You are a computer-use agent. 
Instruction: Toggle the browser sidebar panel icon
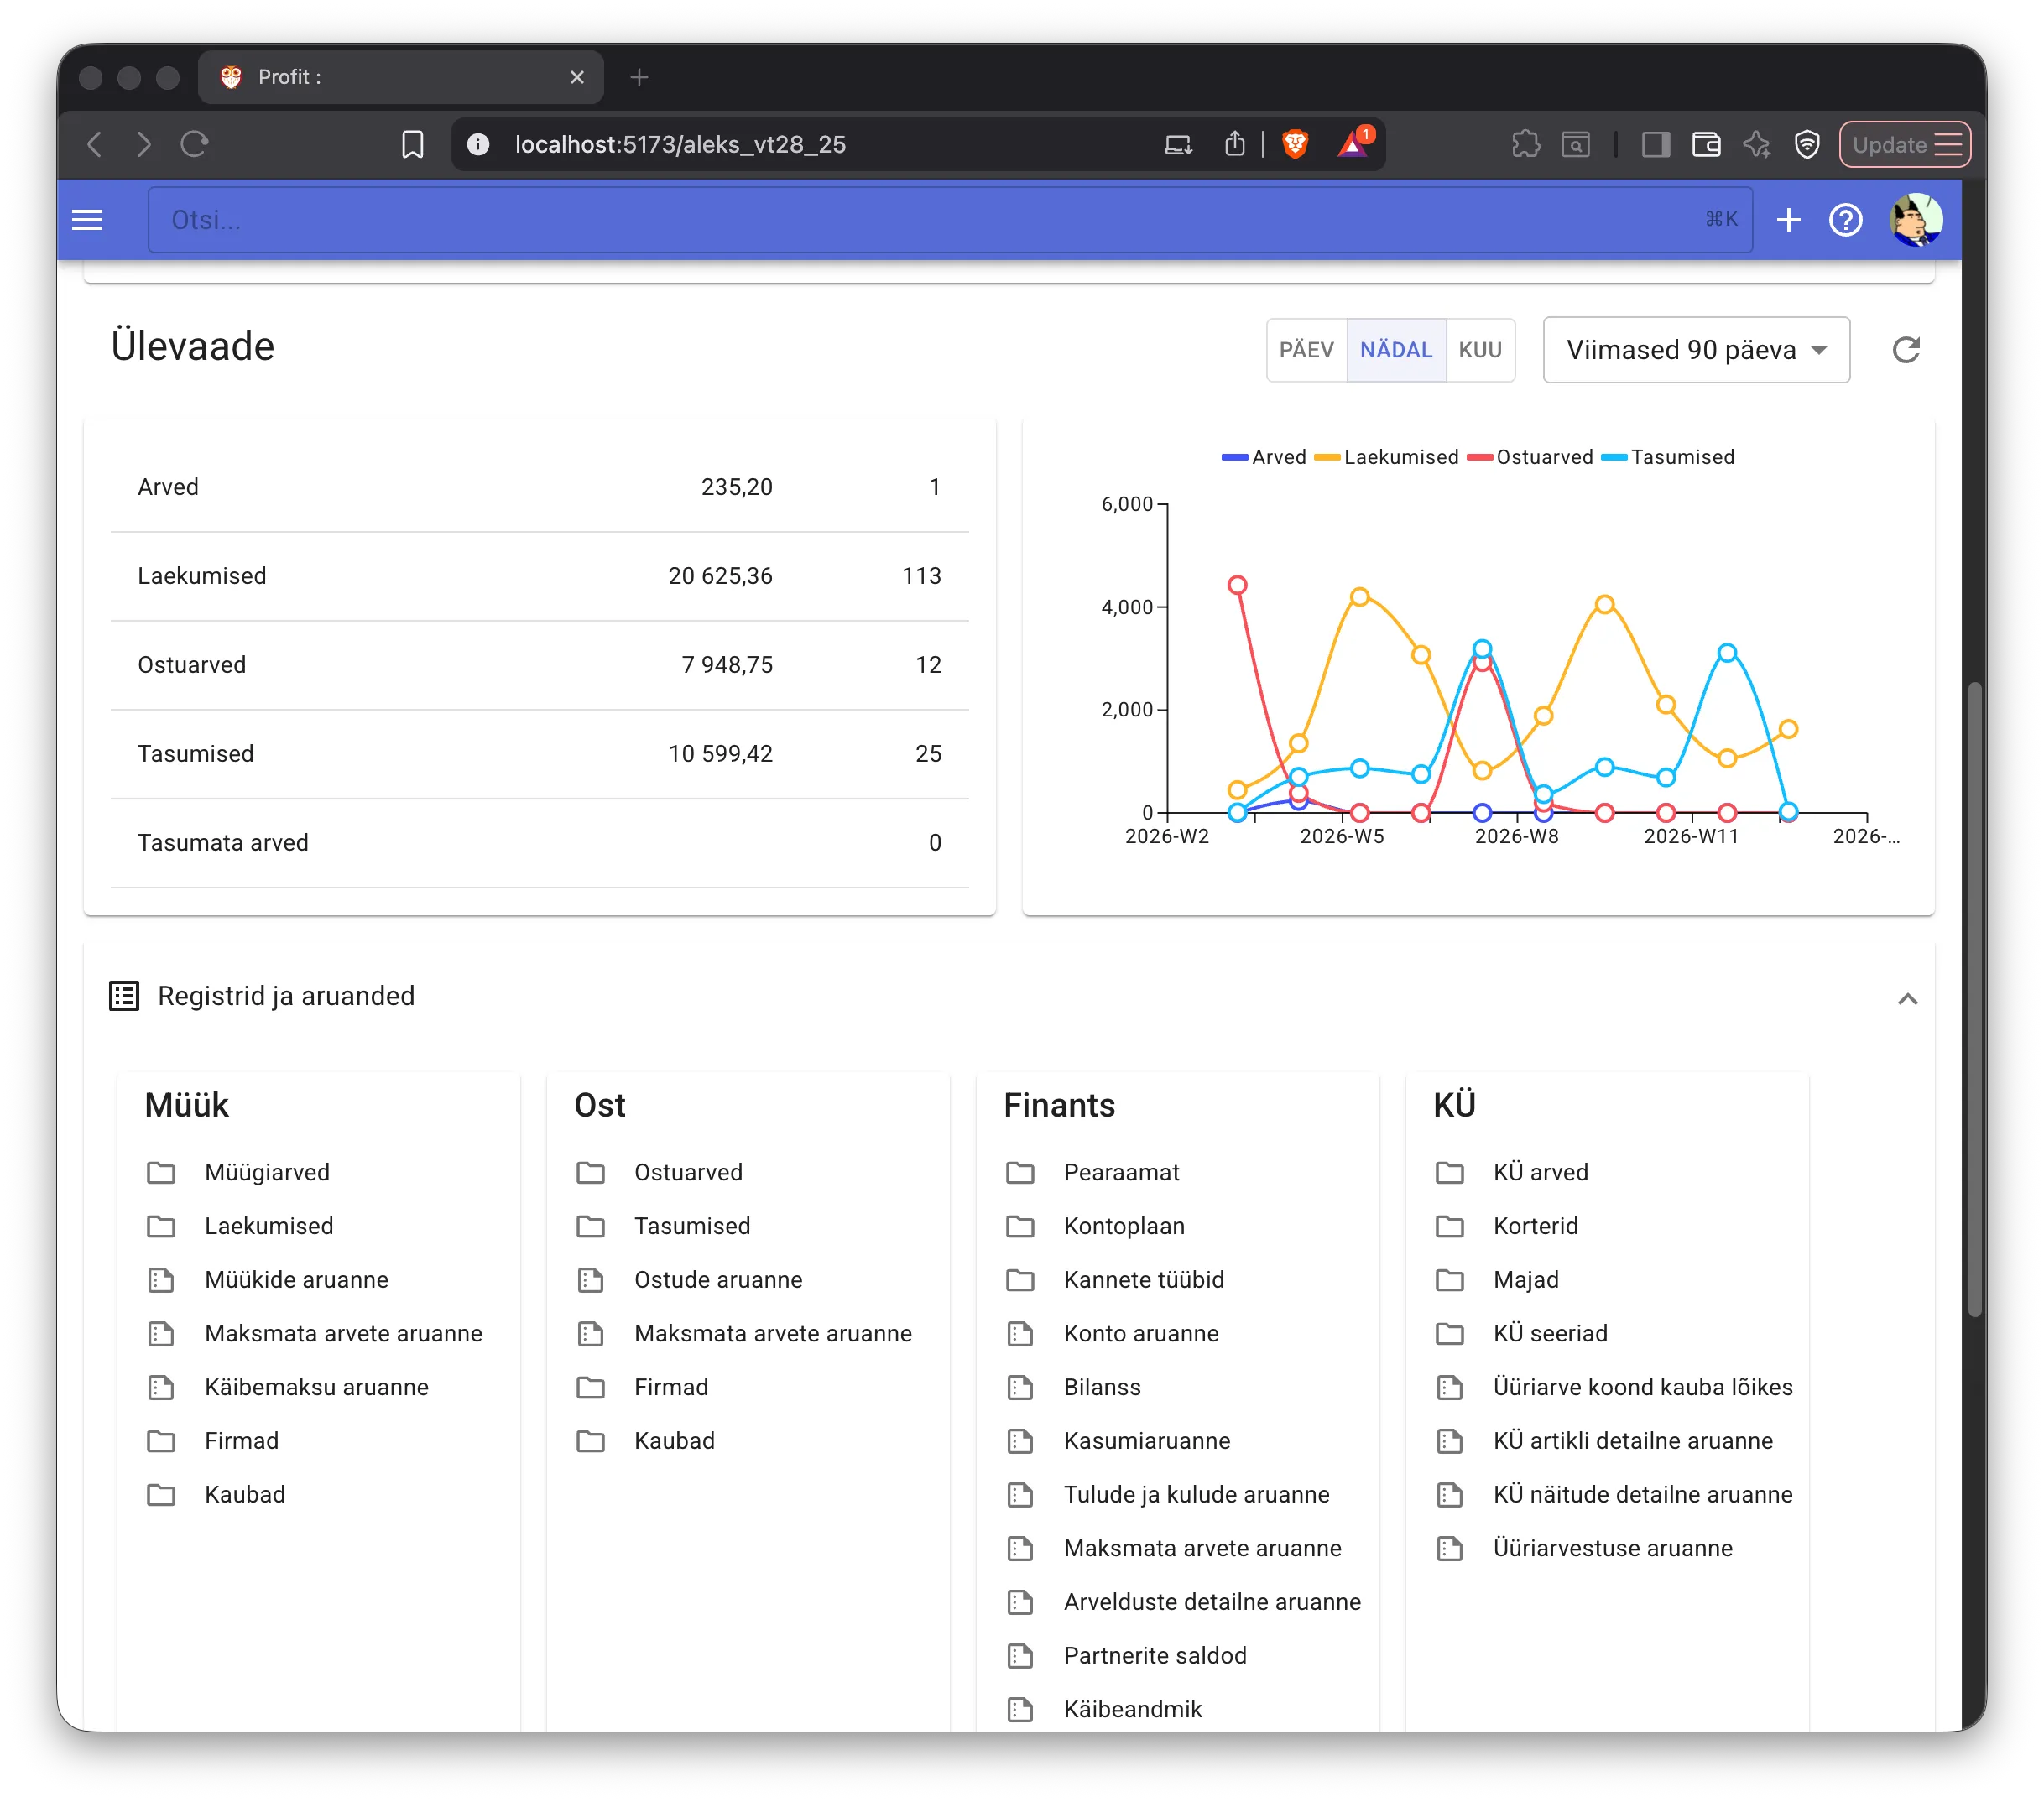(x=1656, y=145)
